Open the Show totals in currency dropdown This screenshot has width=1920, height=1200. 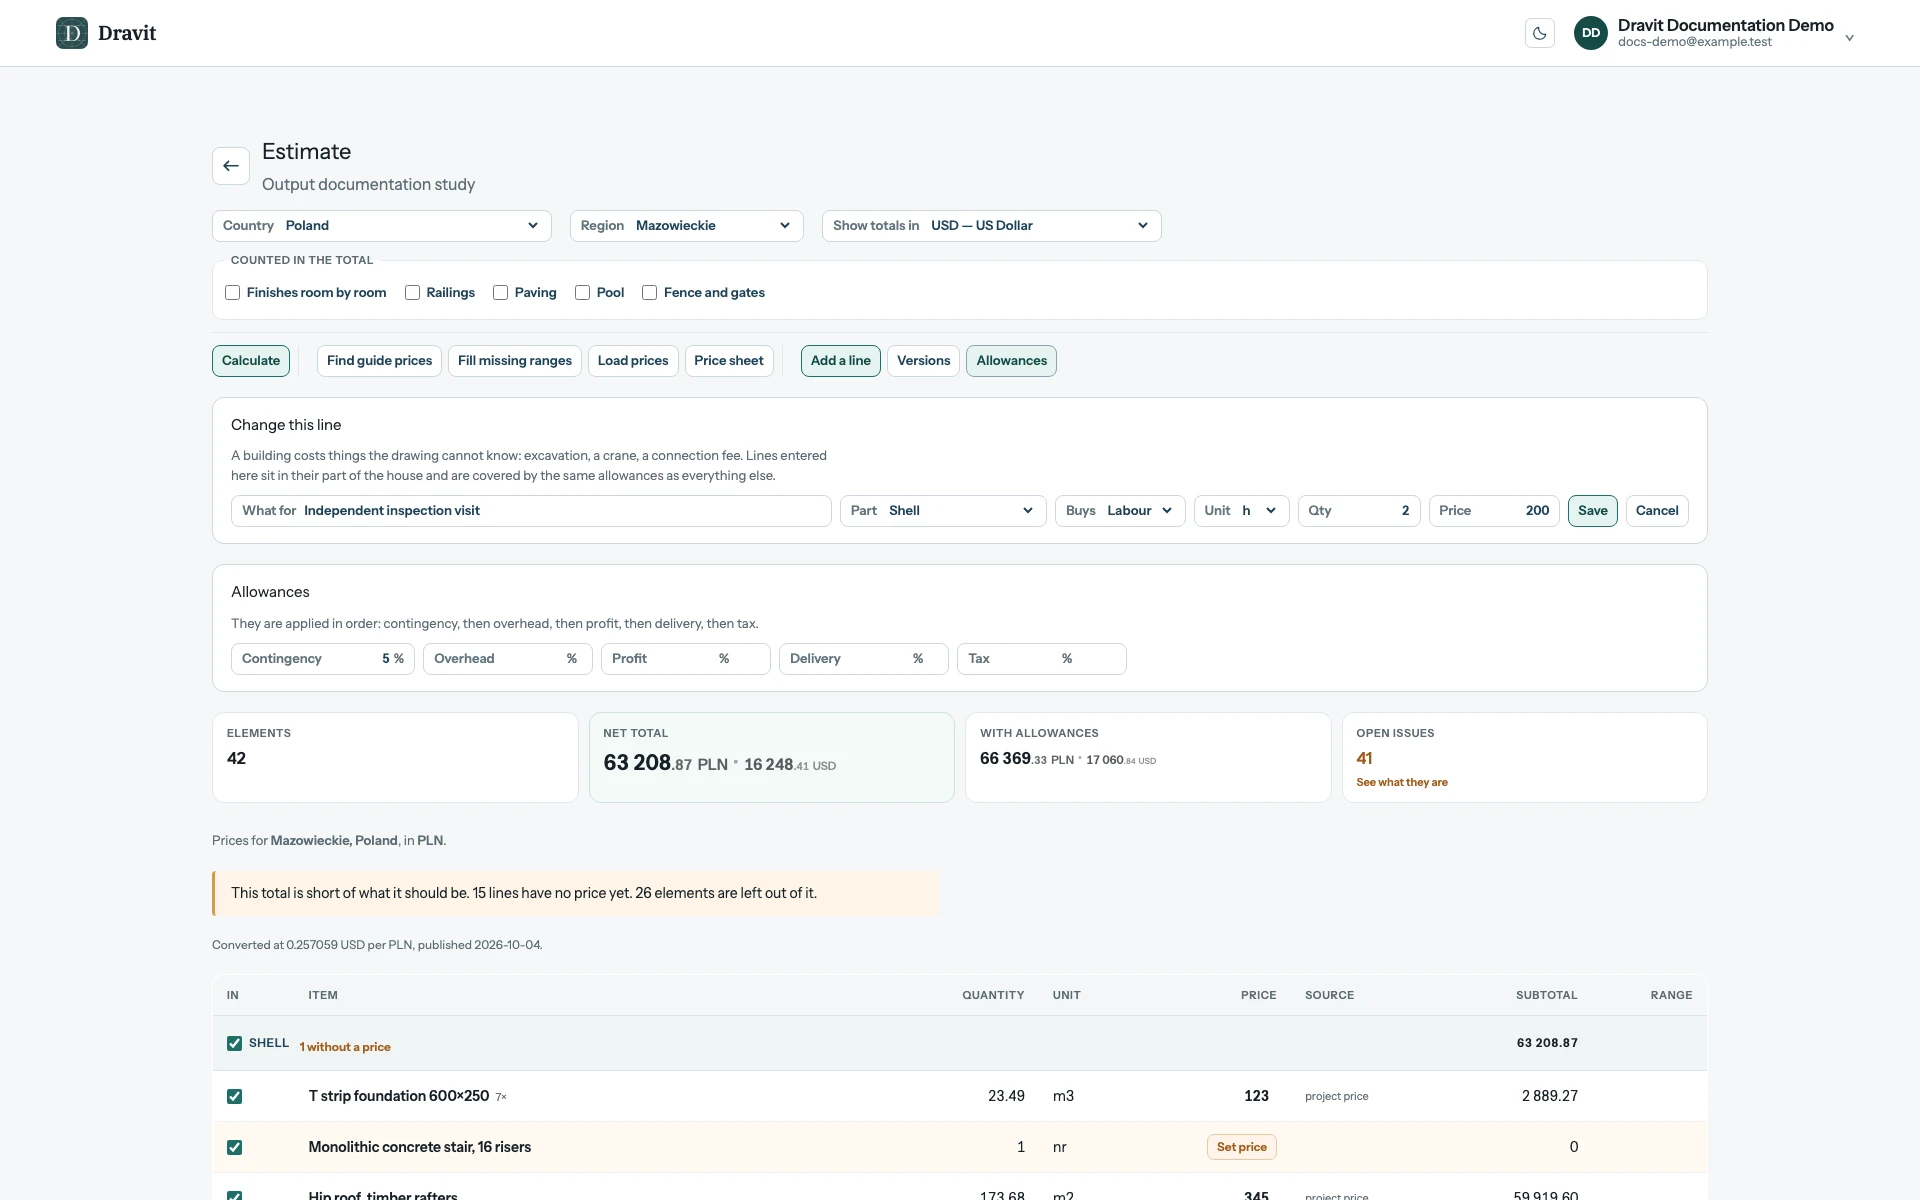pyautogui.click(x=992, y=226)
